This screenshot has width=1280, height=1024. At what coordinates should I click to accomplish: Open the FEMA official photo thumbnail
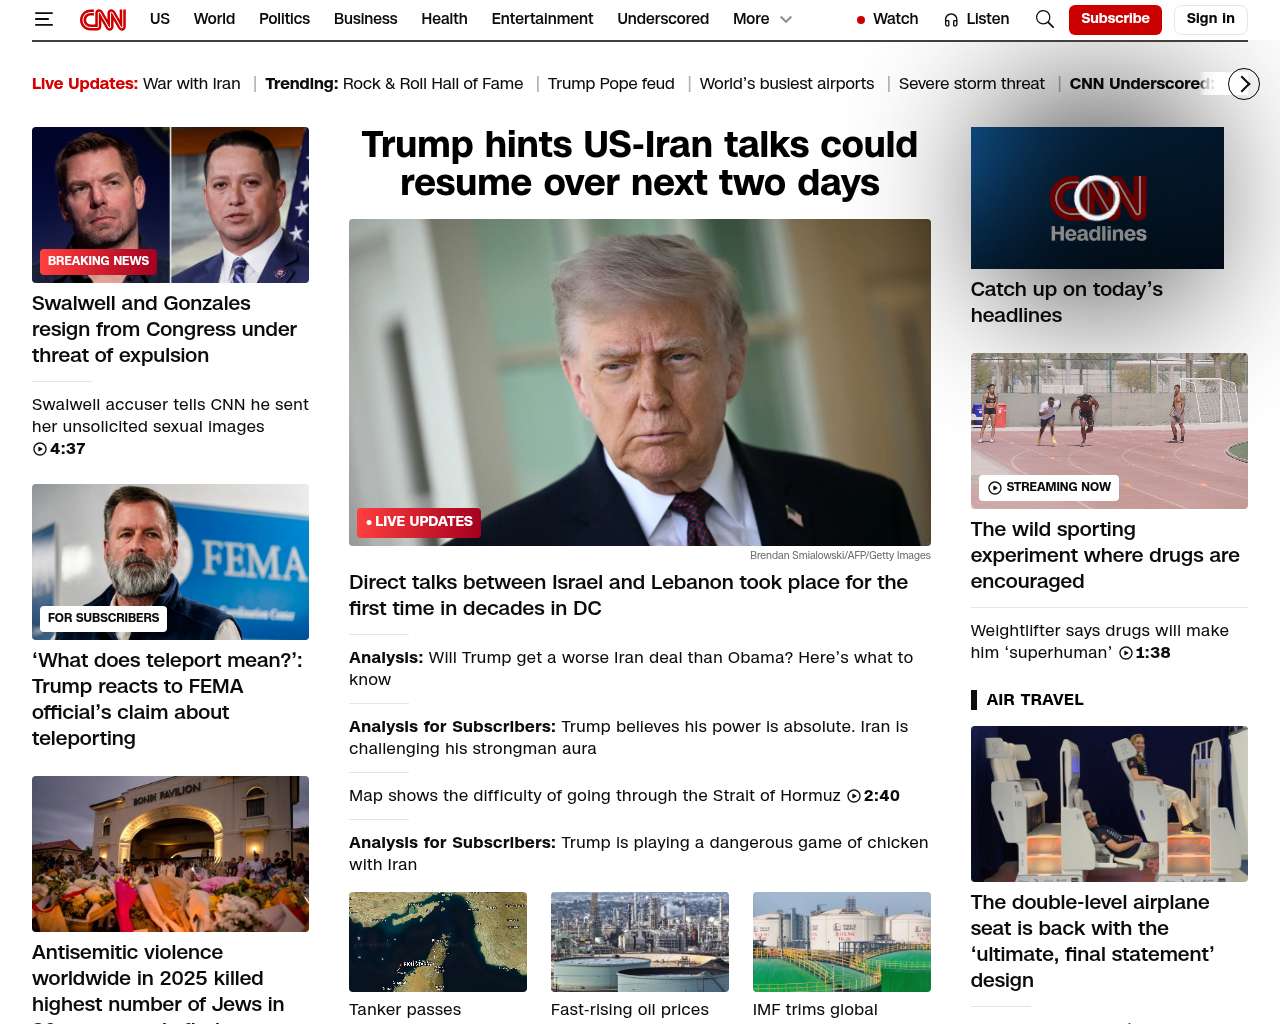tap(170, 562)
